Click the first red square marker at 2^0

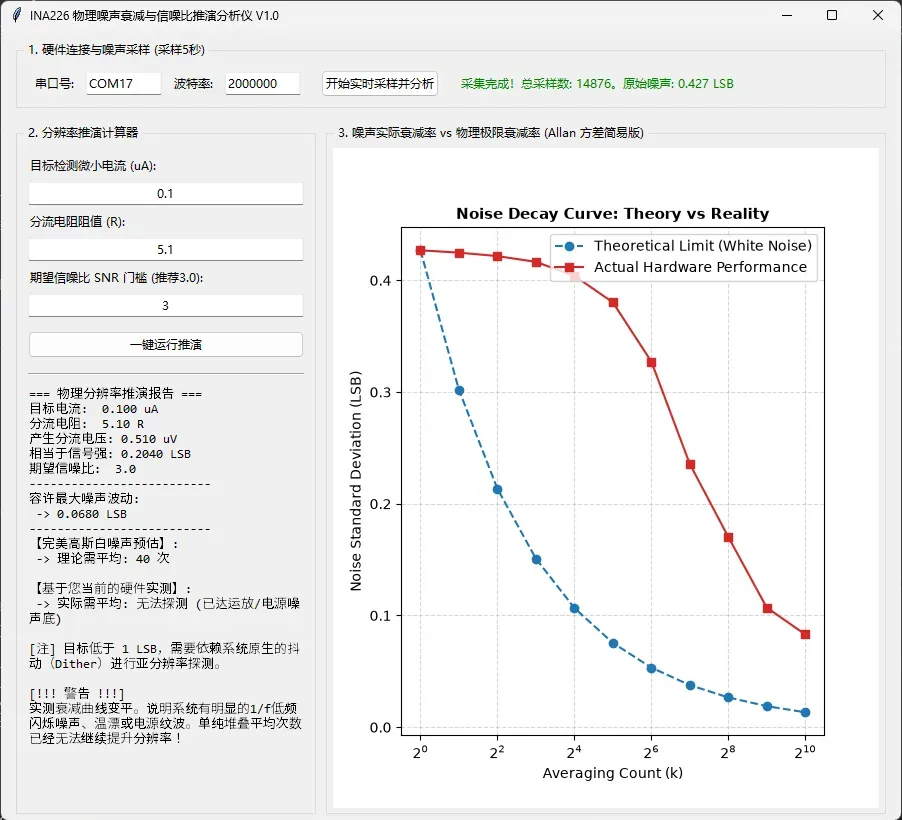pyautogui.click(x=421, y=250)
